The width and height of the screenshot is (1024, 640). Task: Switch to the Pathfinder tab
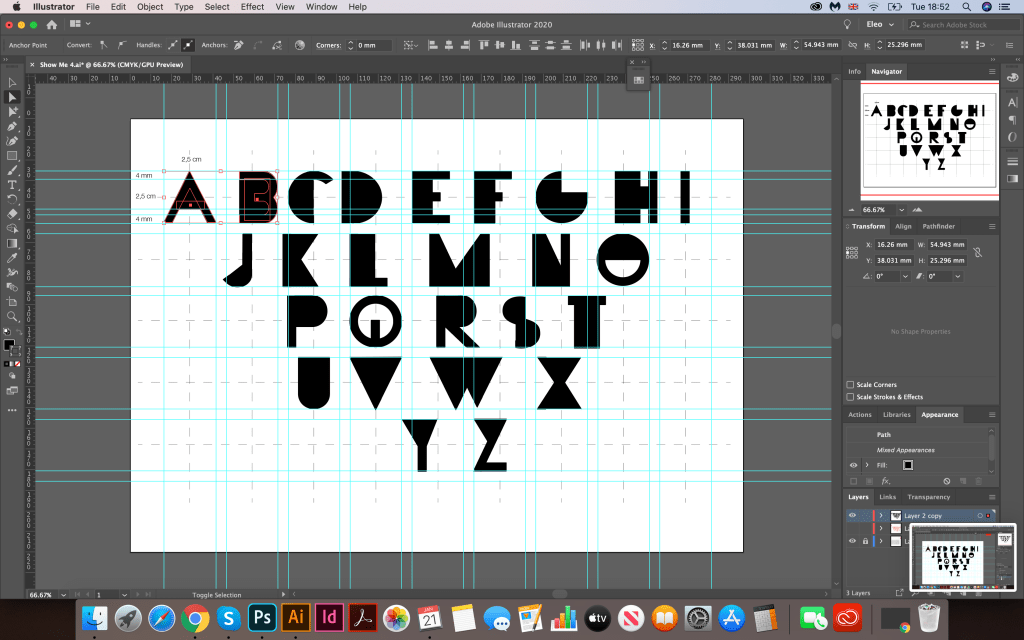(938, 227)
